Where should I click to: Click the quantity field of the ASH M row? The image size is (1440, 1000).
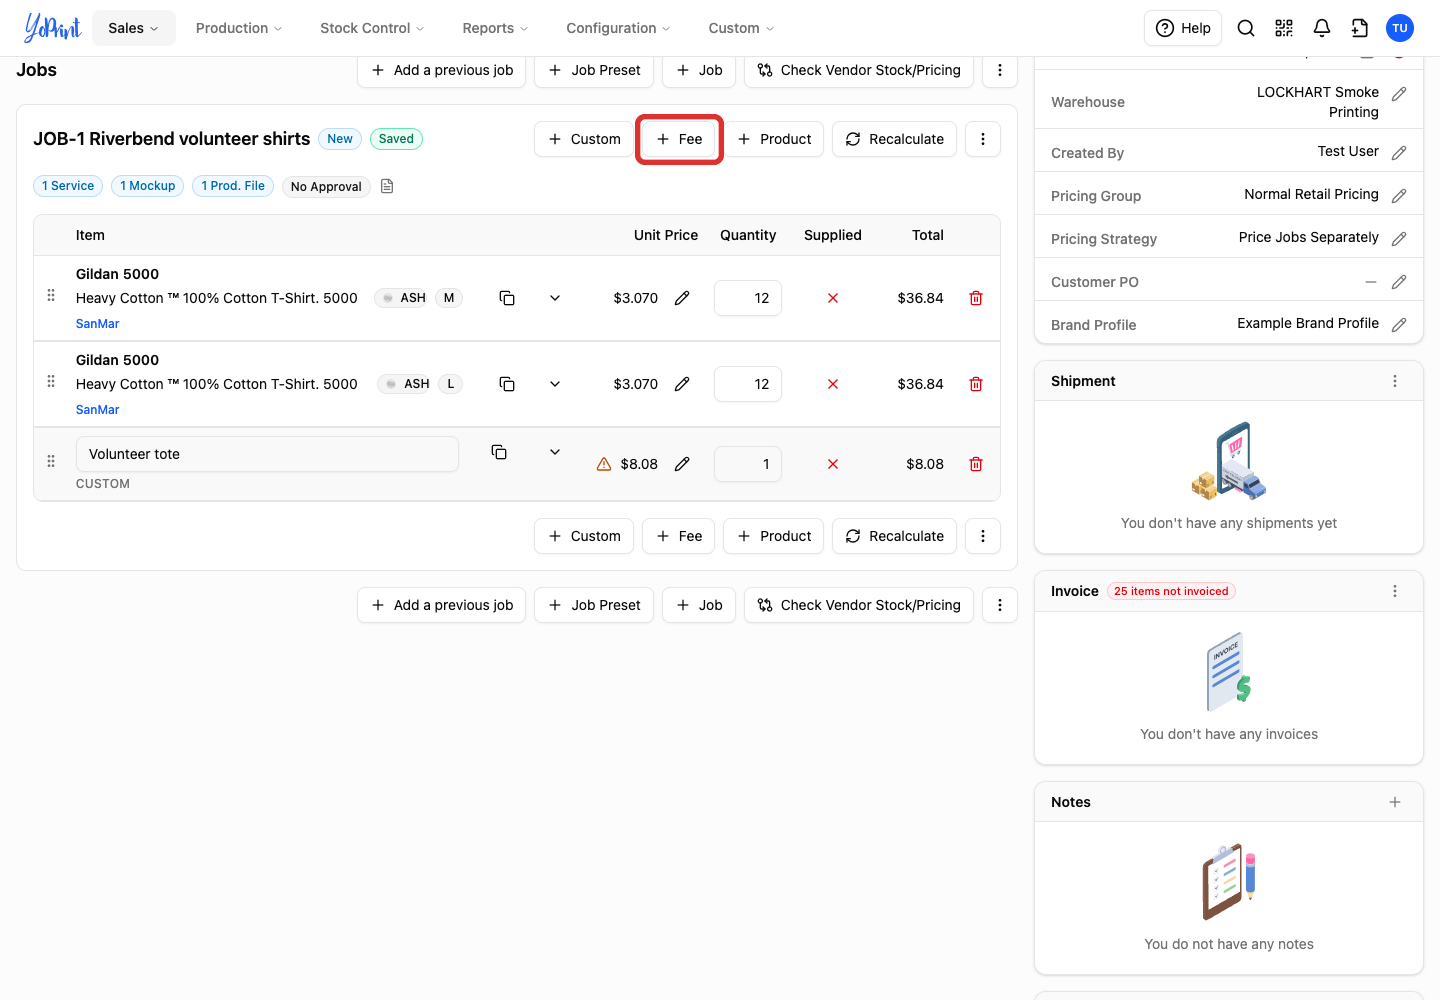748,298
